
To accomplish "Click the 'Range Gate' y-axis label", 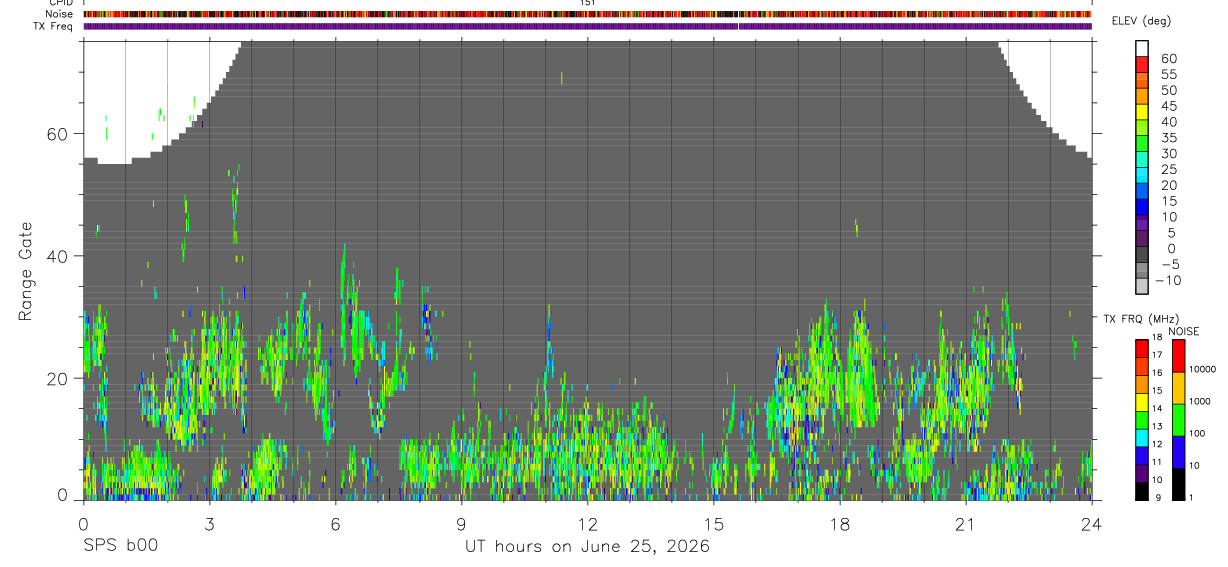I will 26,272.
